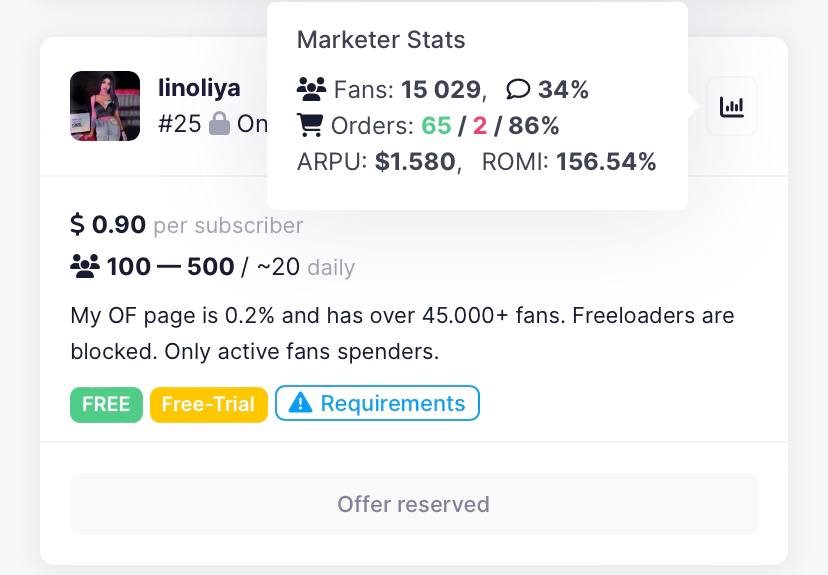Click the shopping cart Orders icon

click(311, 126)
